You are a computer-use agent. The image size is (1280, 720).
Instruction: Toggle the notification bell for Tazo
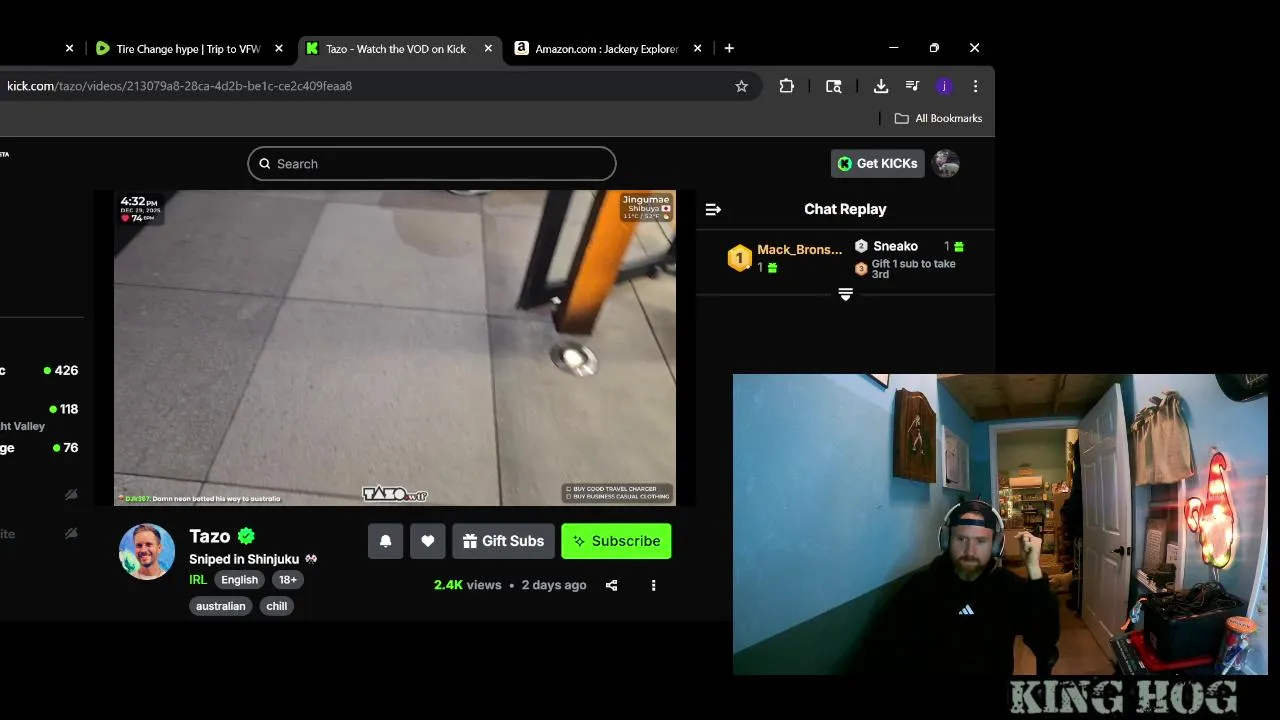(x=385, y=541)
